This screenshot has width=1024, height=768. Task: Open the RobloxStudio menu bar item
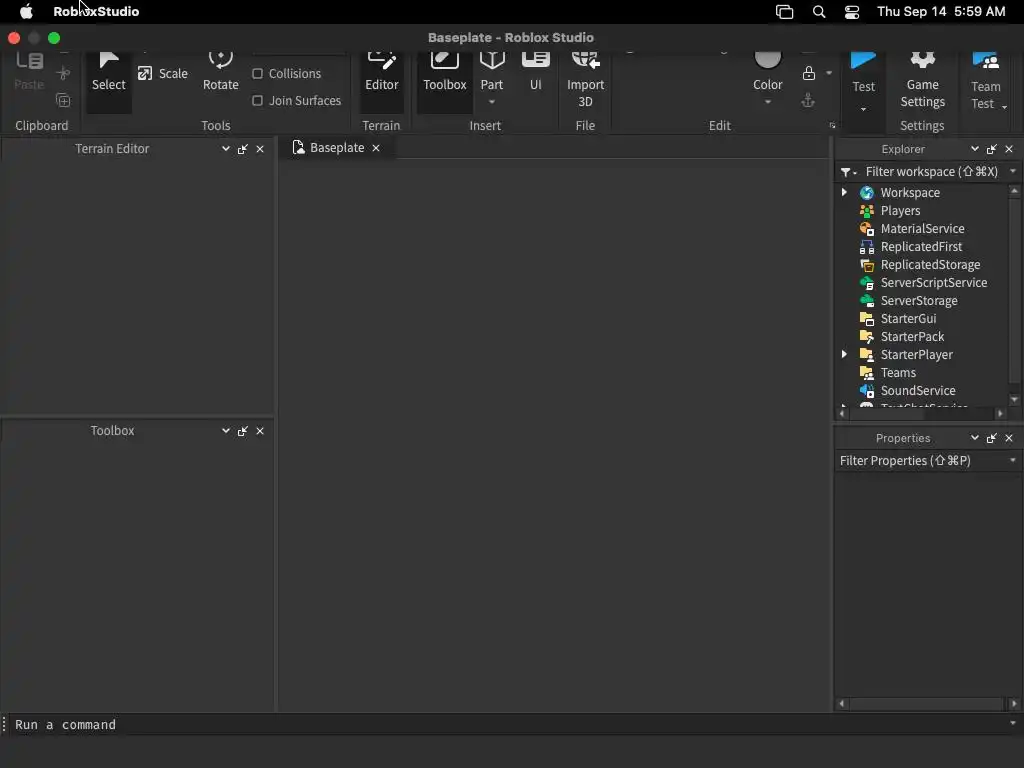pos(96,11)
